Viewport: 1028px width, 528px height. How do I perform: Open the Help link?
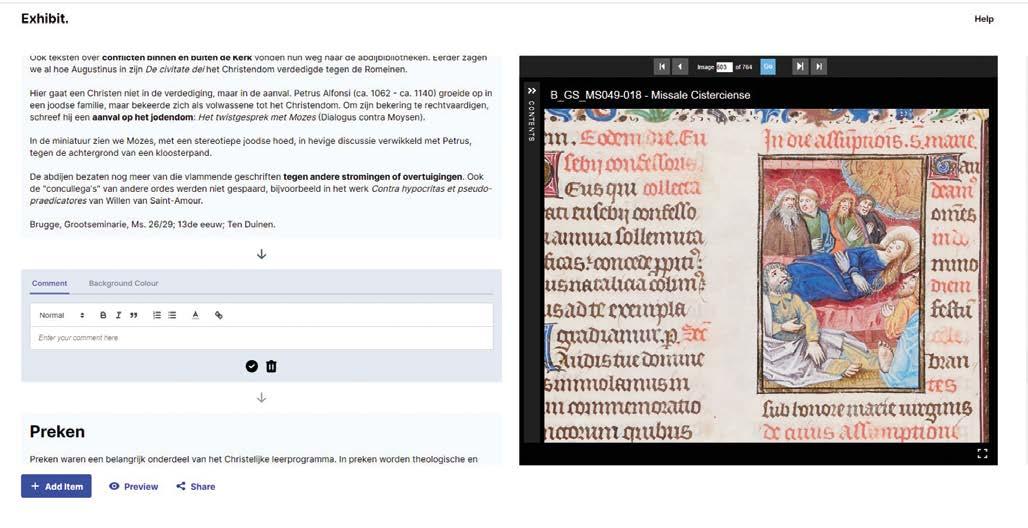(983, 19)
